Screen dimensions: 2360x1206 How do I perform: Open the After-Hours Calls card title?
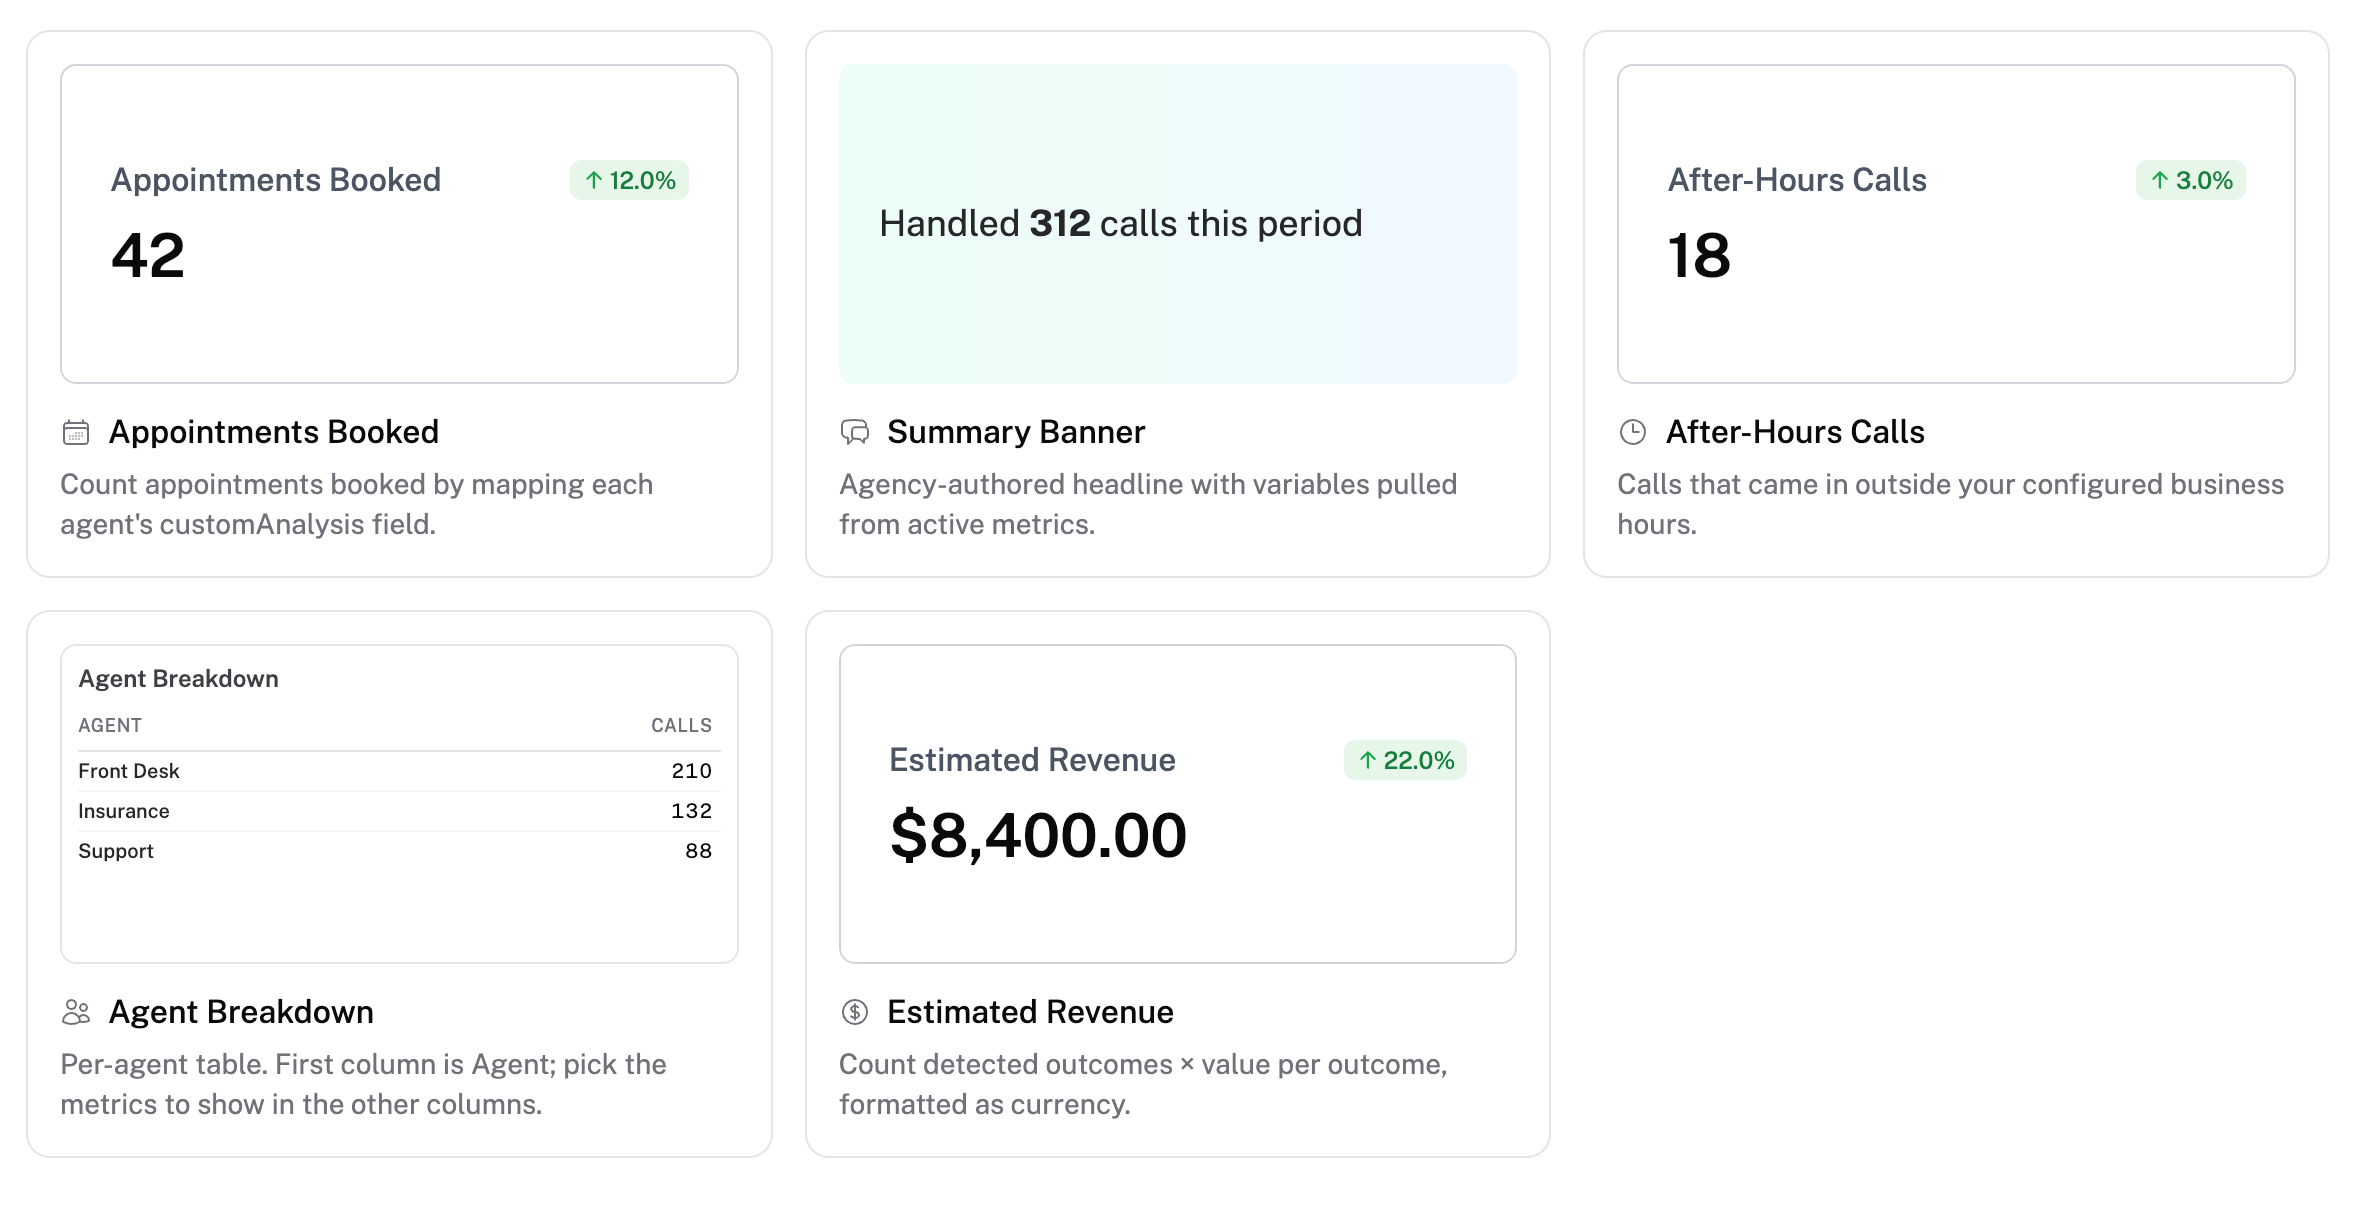click(x=1795, y=432)
